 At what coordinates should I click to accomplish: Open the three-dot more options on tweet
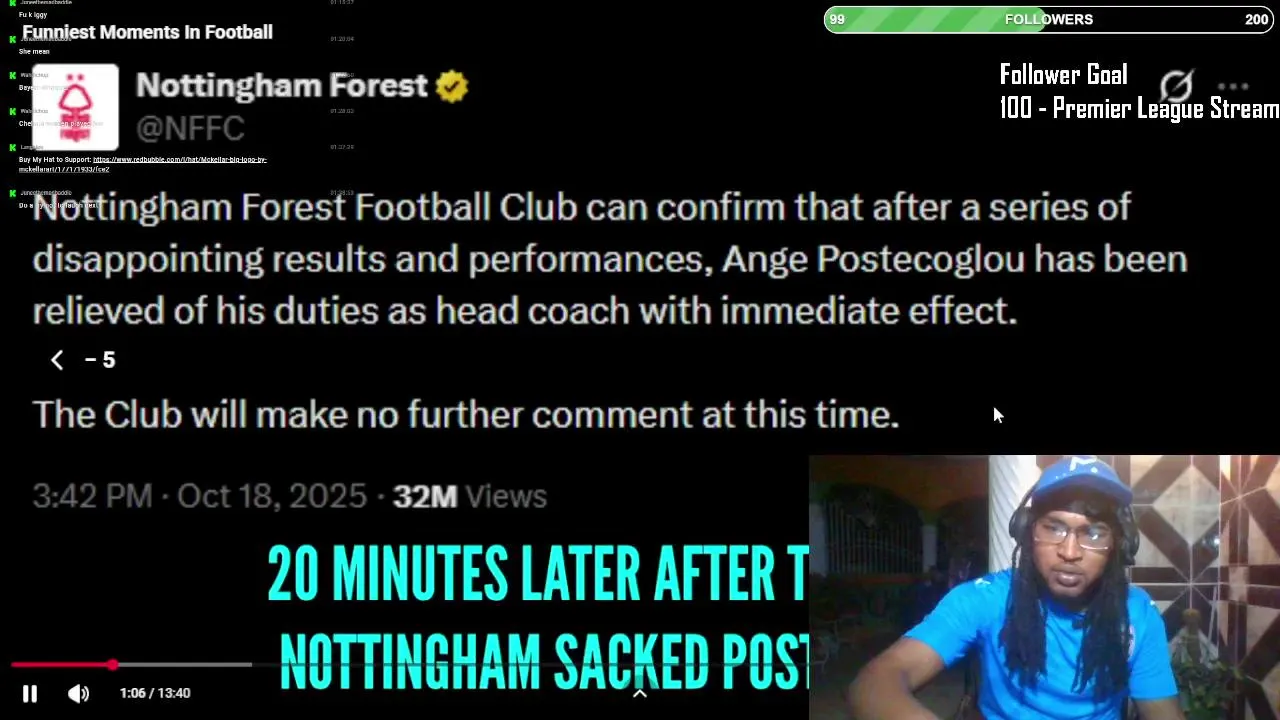1234,87
